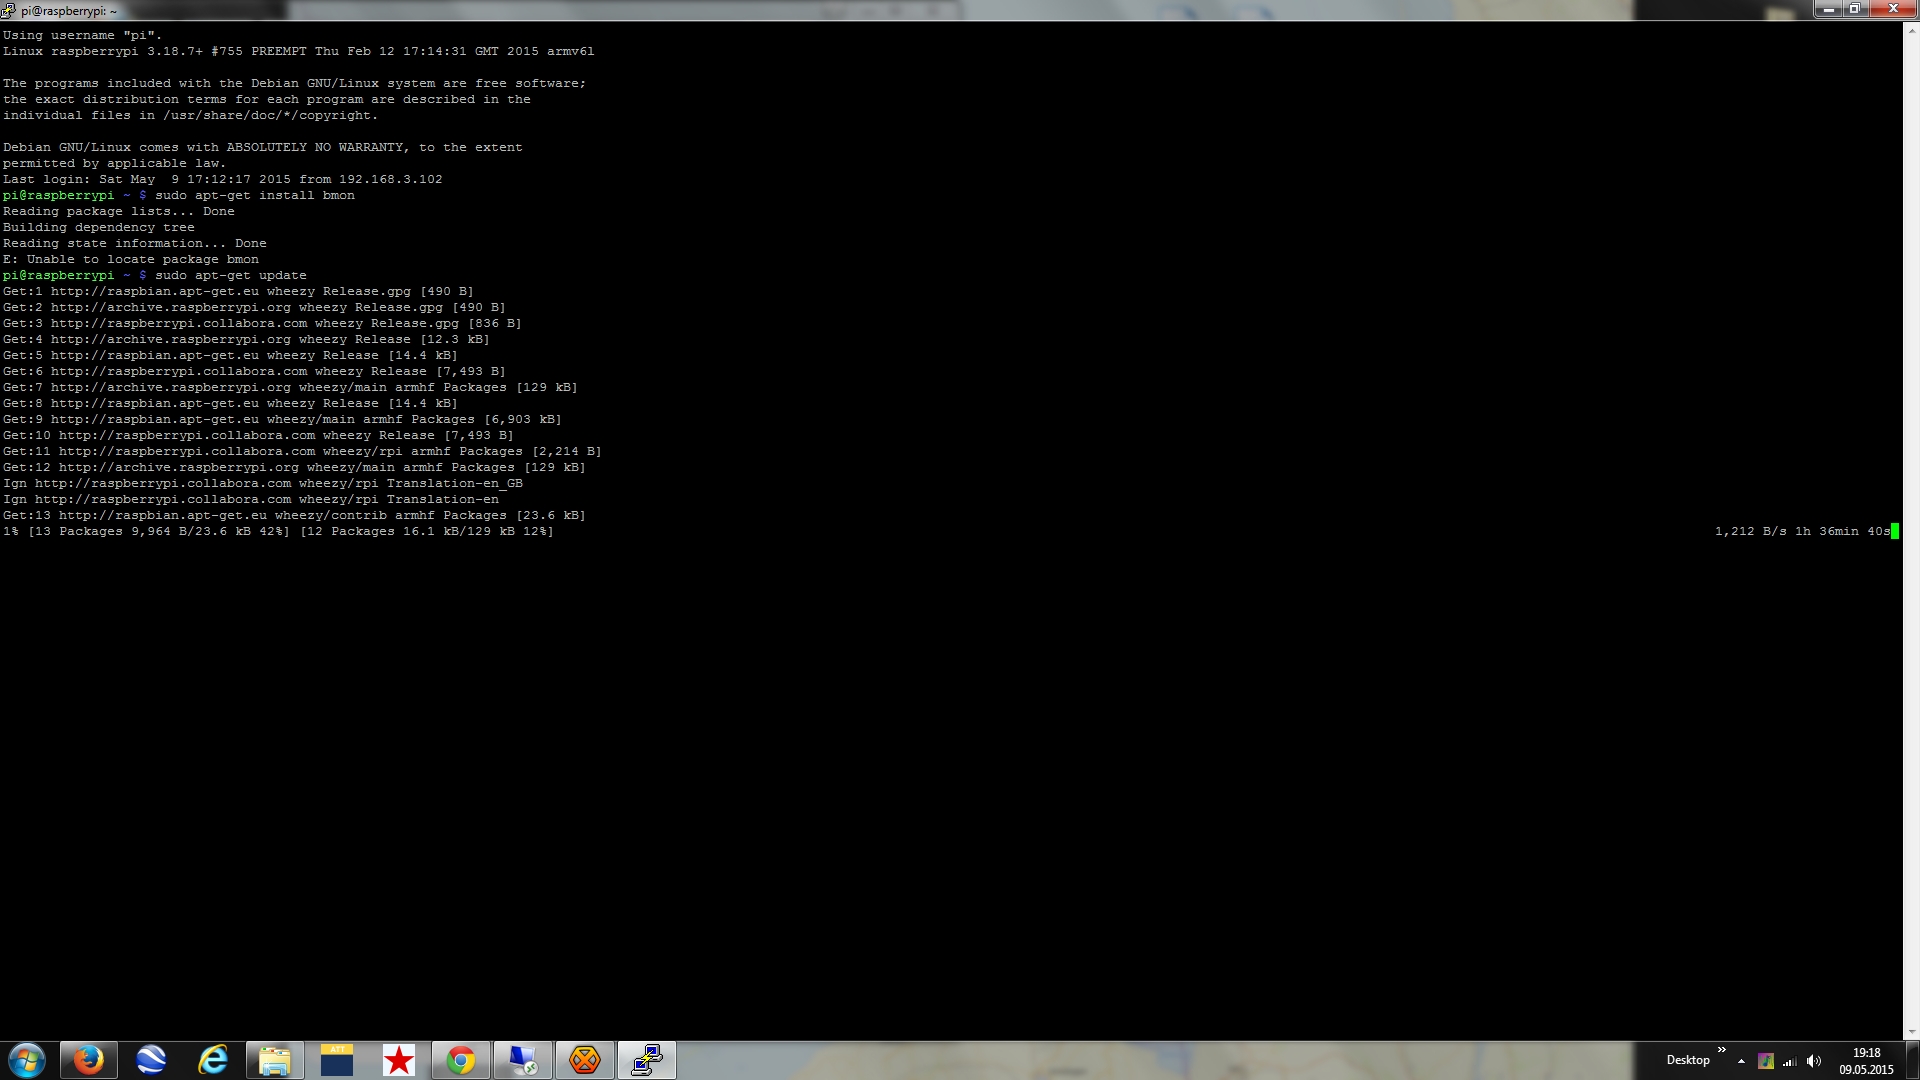Click the 'Ign' Translation-en_GB line
Image resolution: width=1920 pixels, height=1080 pixels.
click(263, 483)
